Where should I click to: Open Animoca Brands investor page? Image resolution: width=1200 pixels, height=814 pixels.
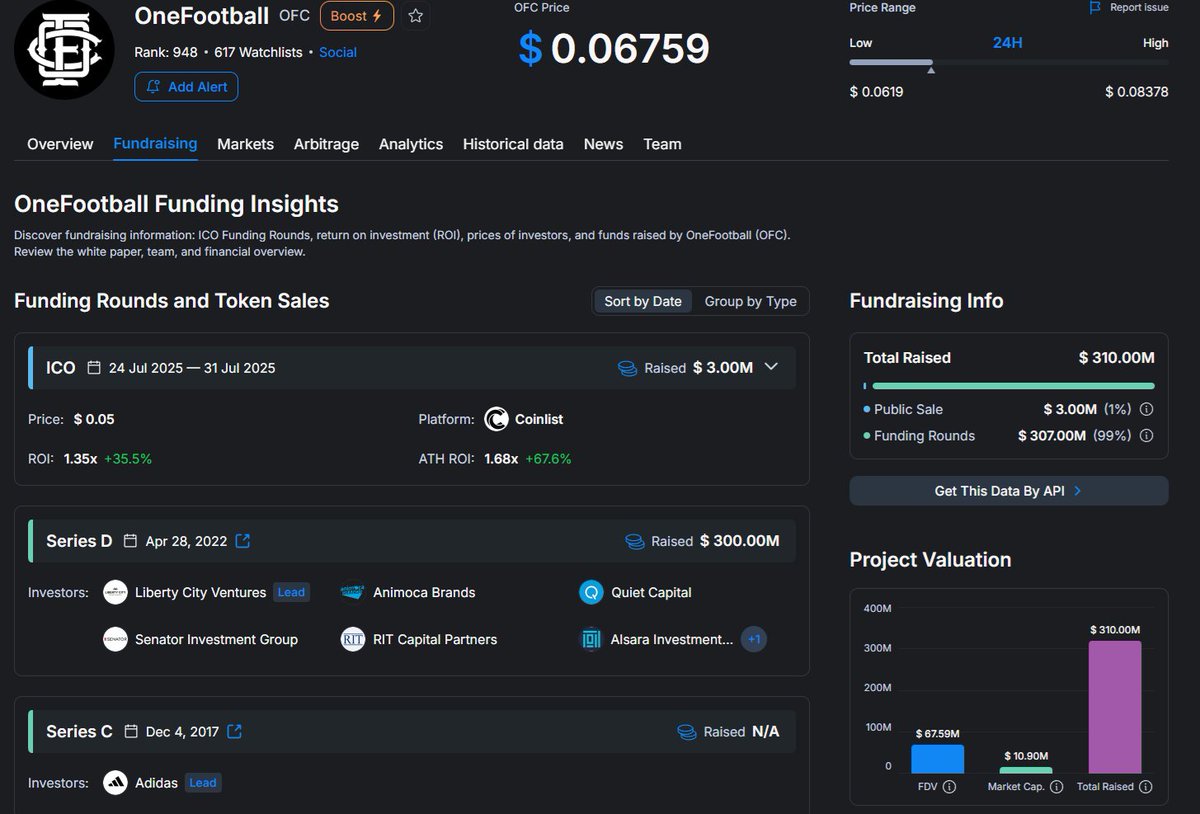tap(424, 592)
